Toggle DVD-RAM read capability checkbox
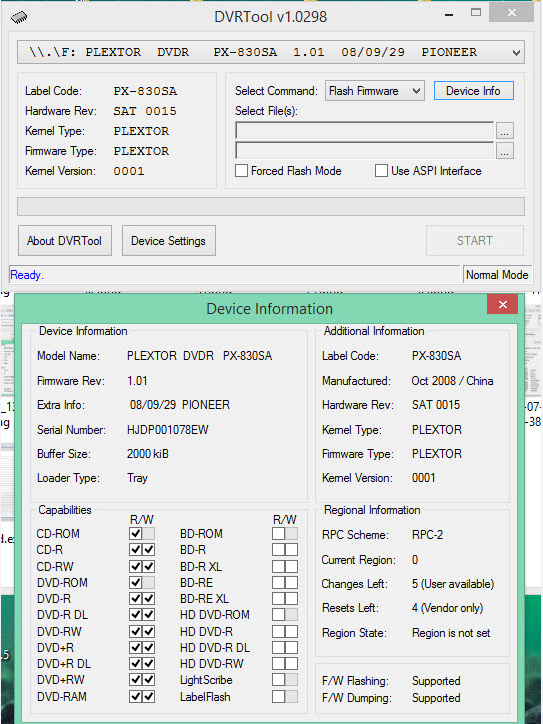 136,697
